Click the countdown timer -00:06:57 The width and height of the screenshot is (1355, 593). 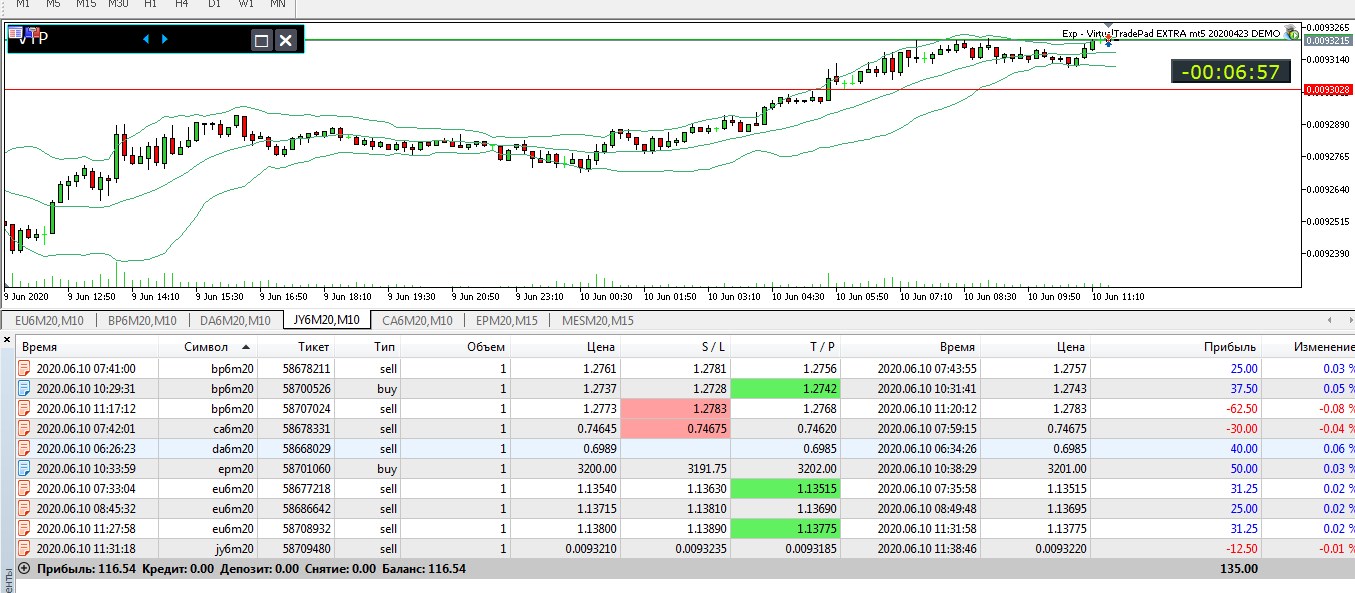1230,71
